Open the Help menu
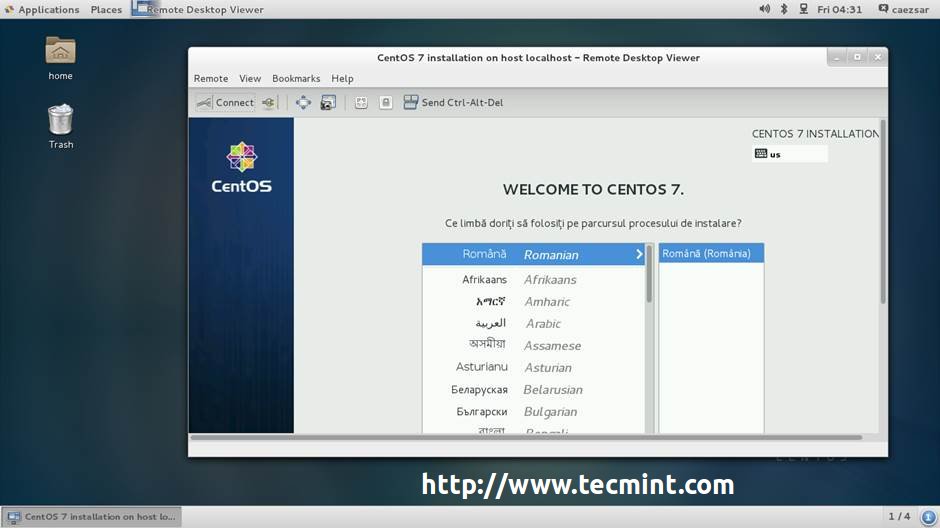940x528 pixels. pyautogui.click(x=342, y=79)
